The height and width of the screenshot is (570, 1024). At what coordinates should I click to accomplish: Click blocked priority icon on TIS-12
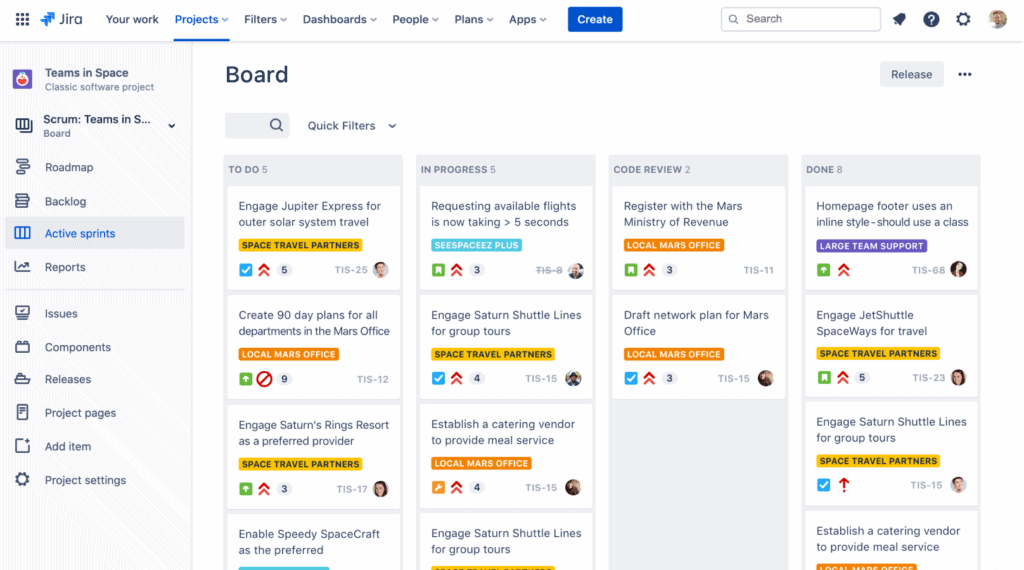point(264,379)
